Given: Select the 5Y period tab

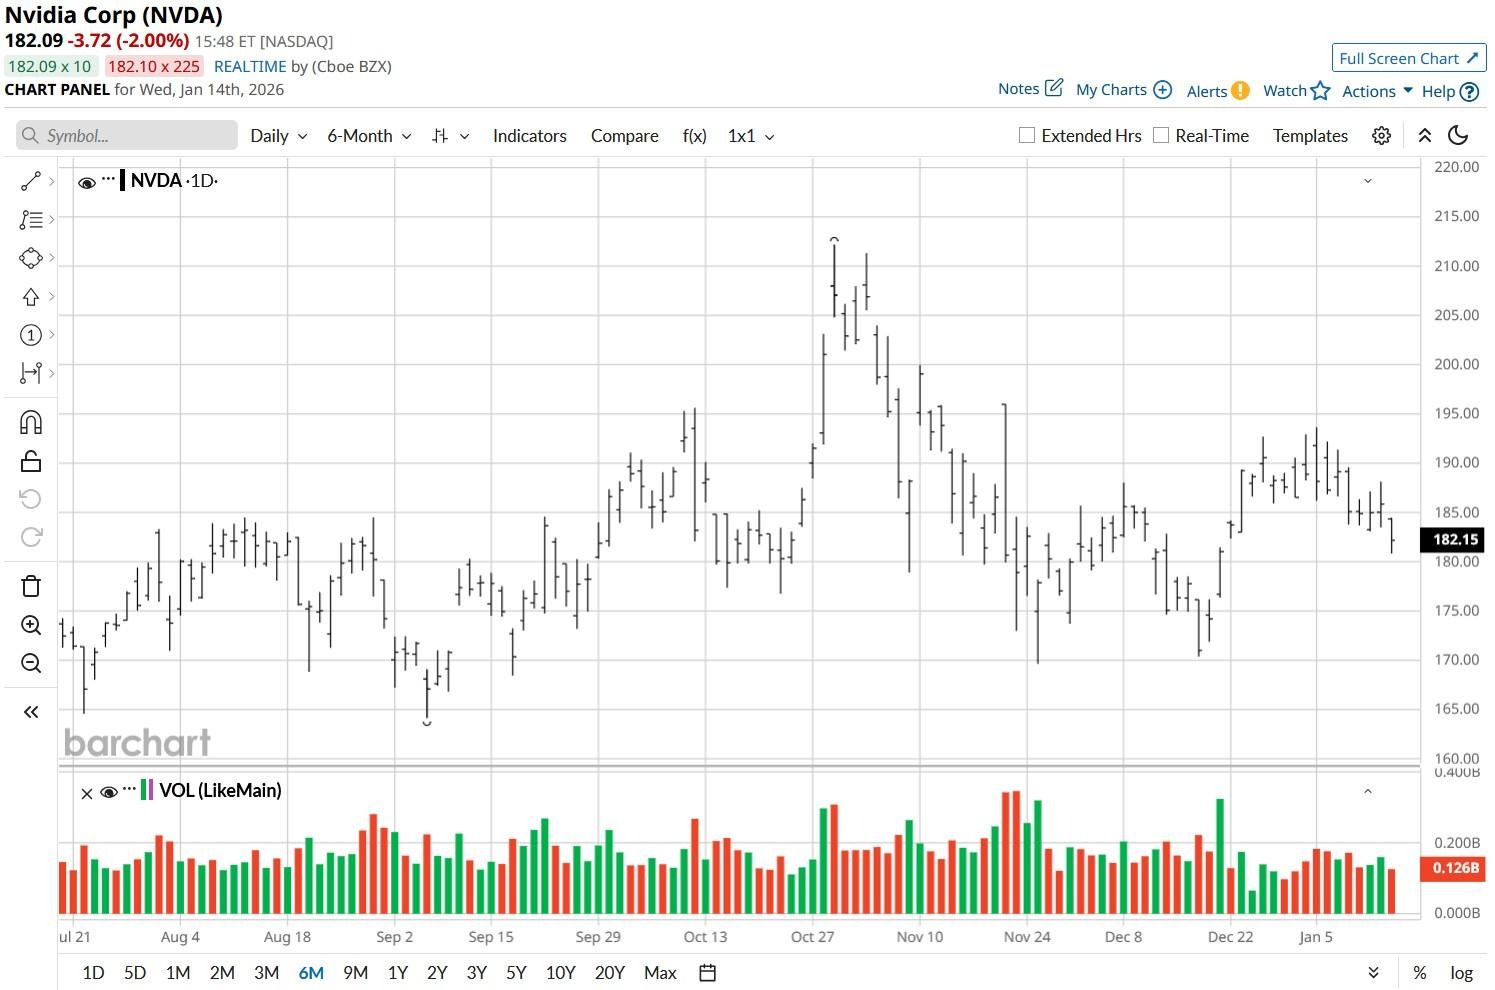Looking at the screenshot, I should tap(516, 973).
